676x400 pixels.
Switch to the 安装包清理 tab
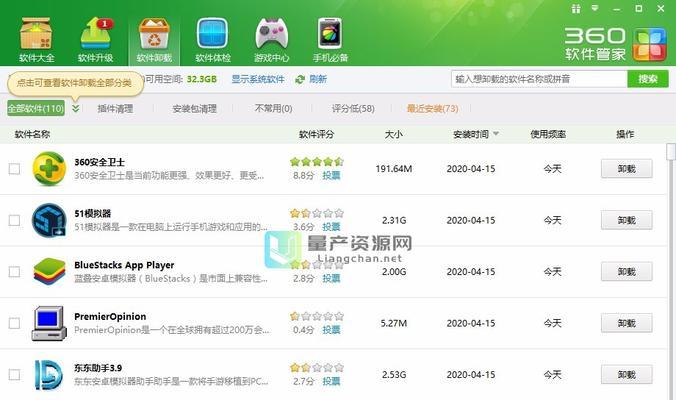(194, 109)
